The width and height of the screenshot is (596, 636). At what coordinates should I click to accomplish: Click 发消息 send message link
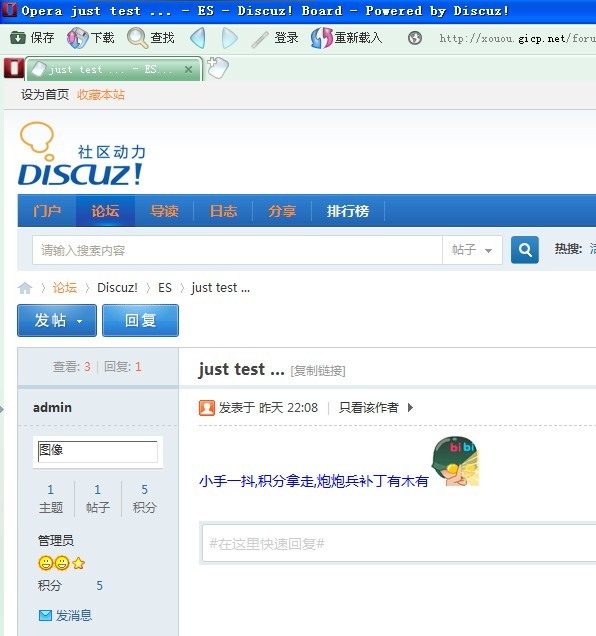tap(73, 615)
